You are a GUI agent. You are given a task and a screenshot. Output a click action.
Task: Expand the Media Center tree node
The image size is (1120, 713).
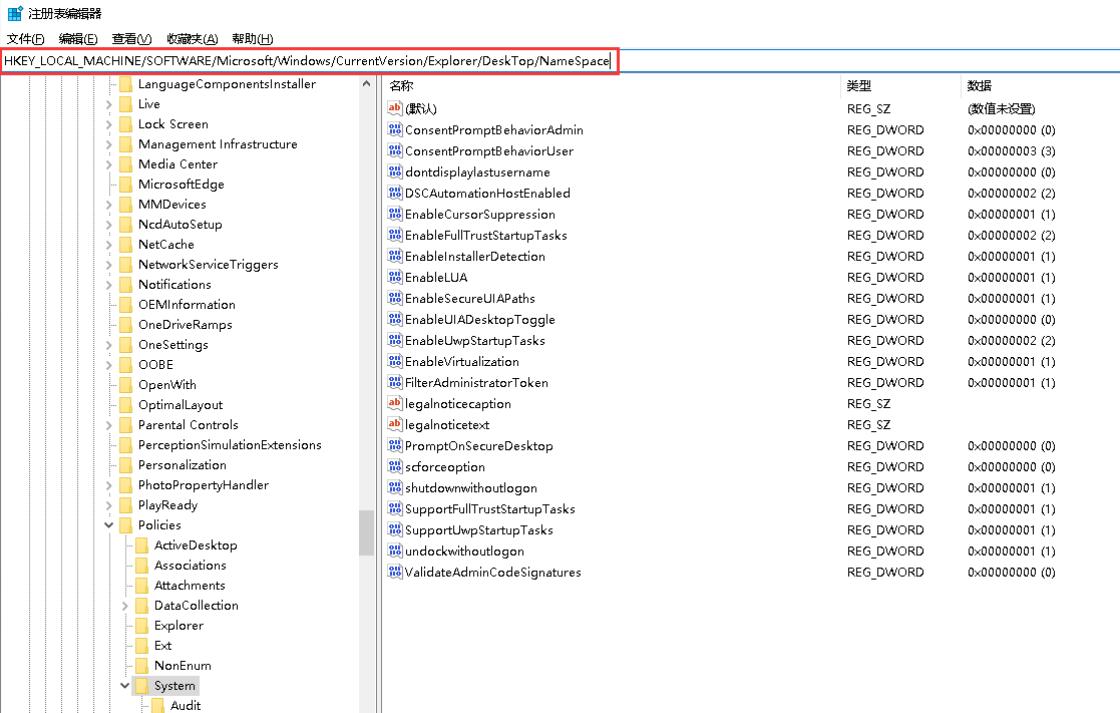[x=109, y=164]
